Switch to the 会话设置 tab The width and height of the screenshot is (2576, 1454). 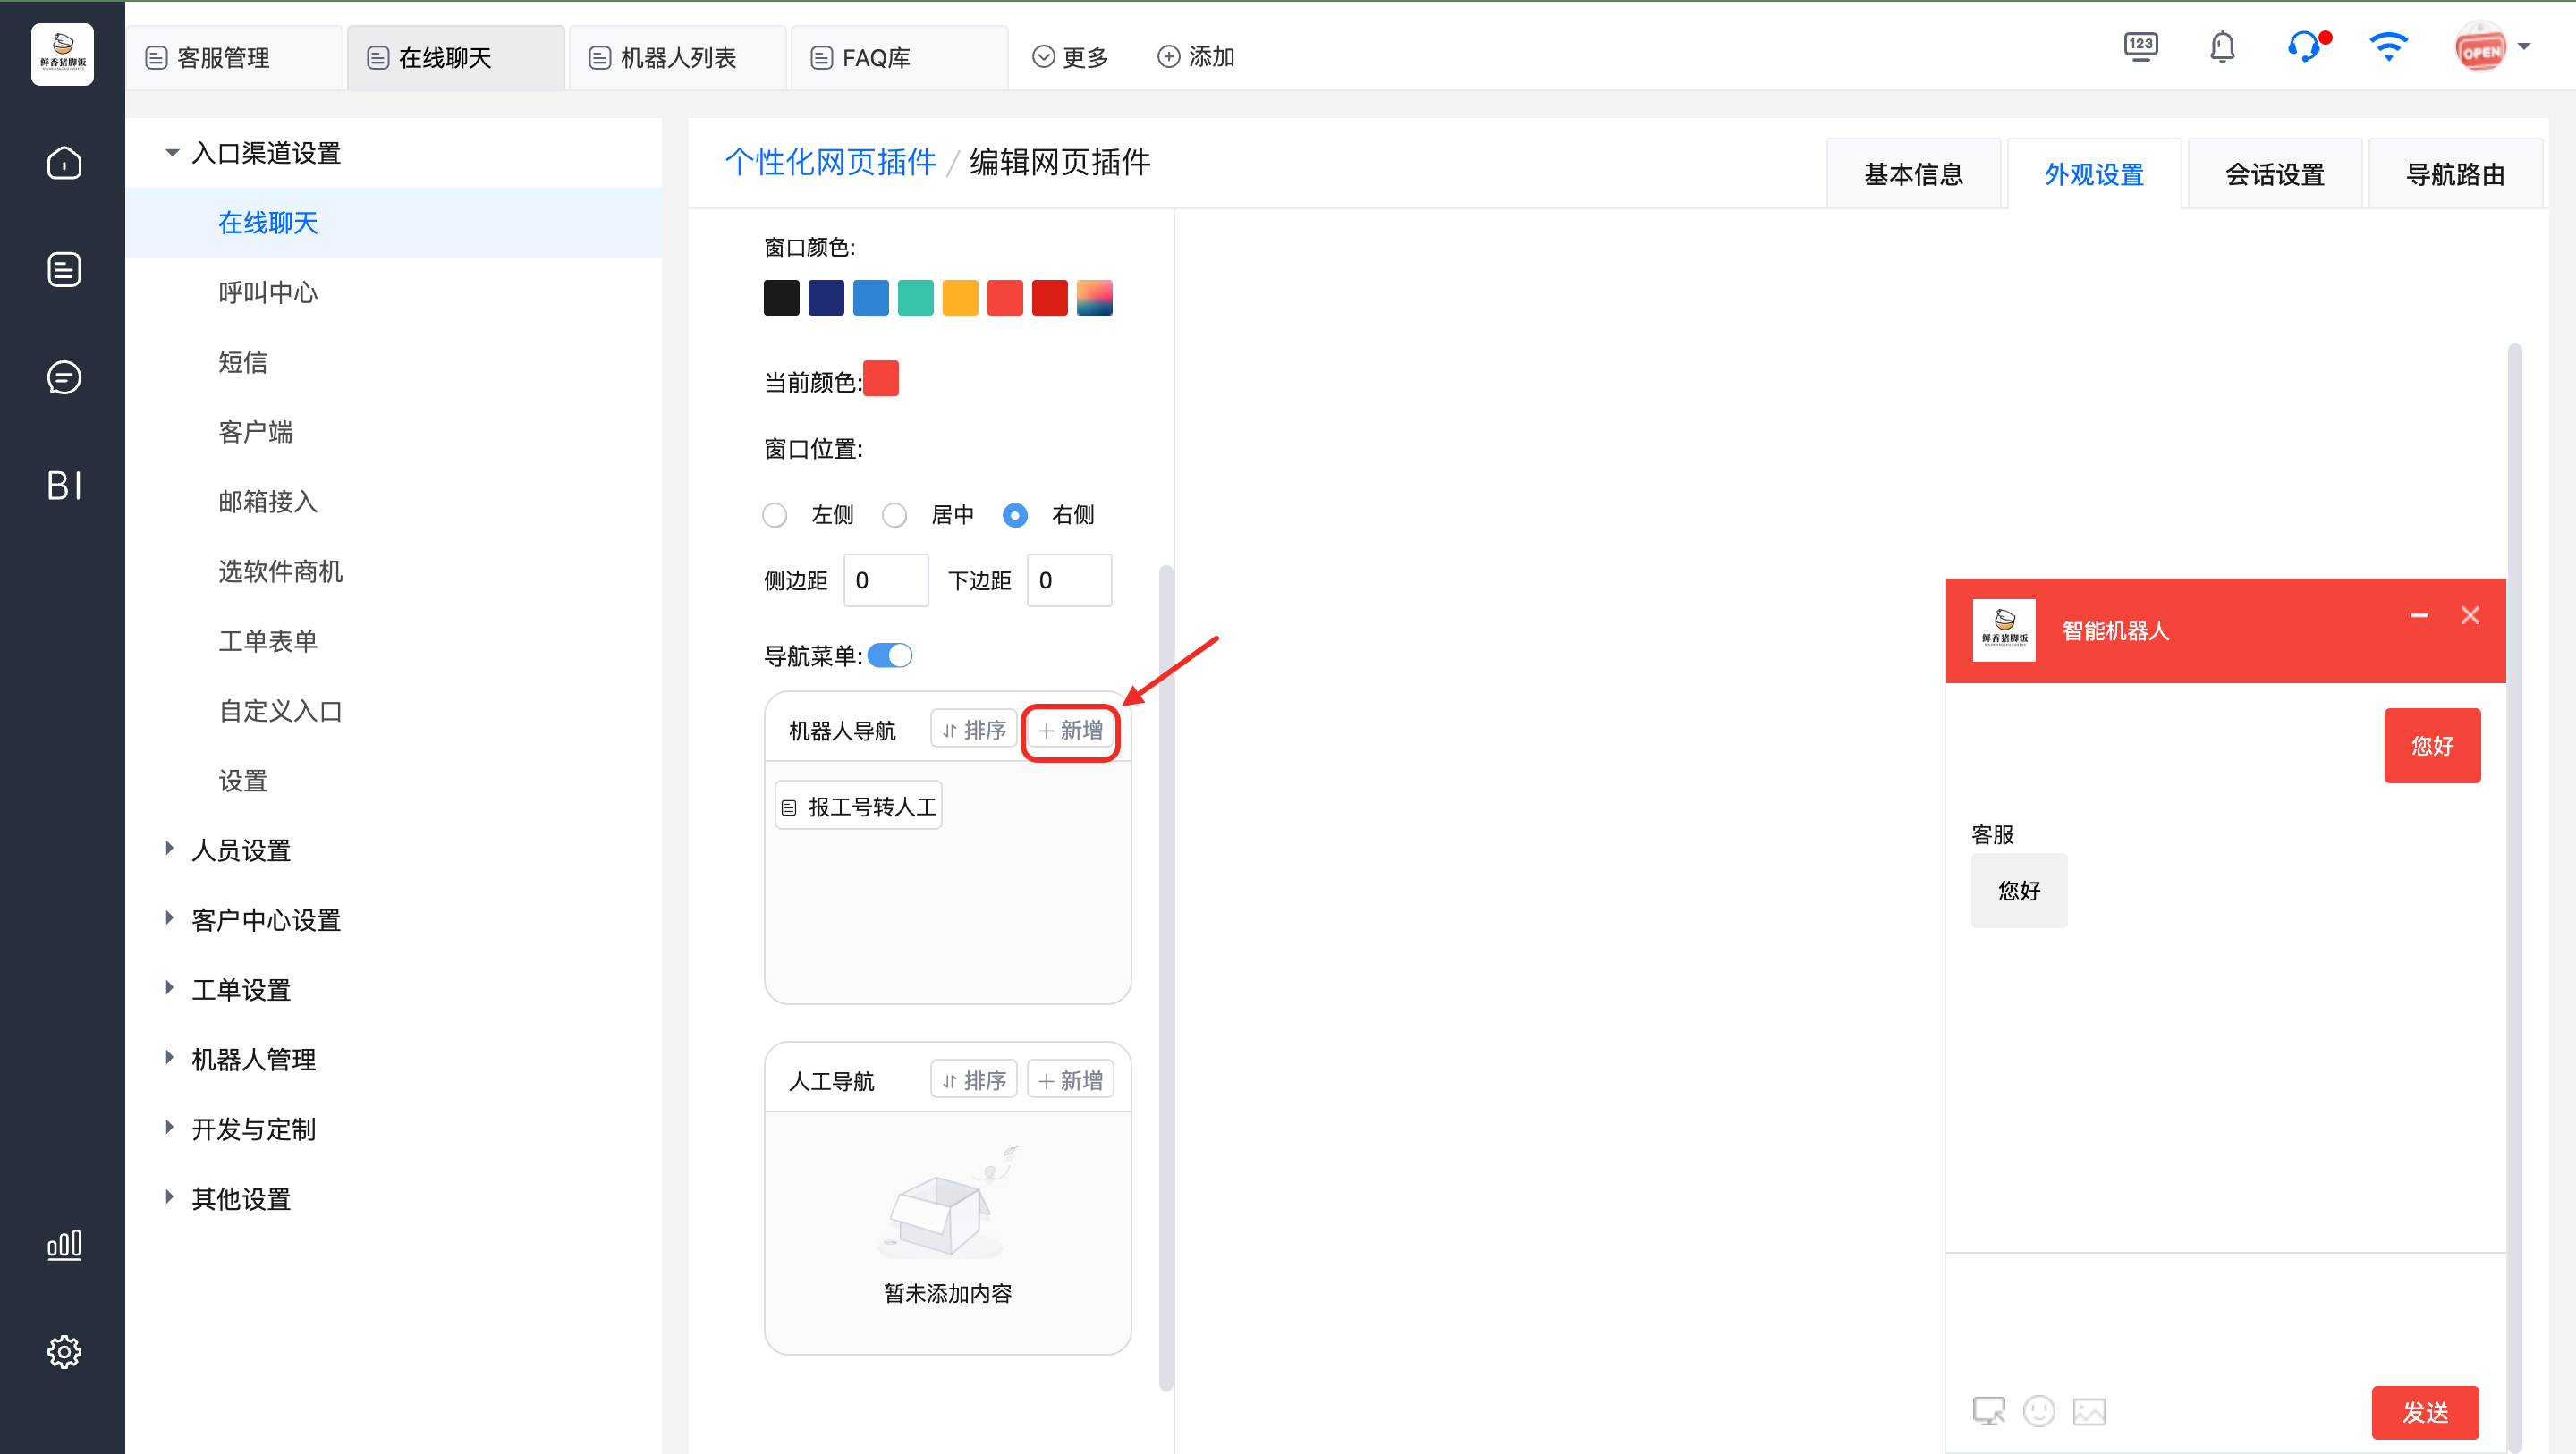[x=2274, y=175]
